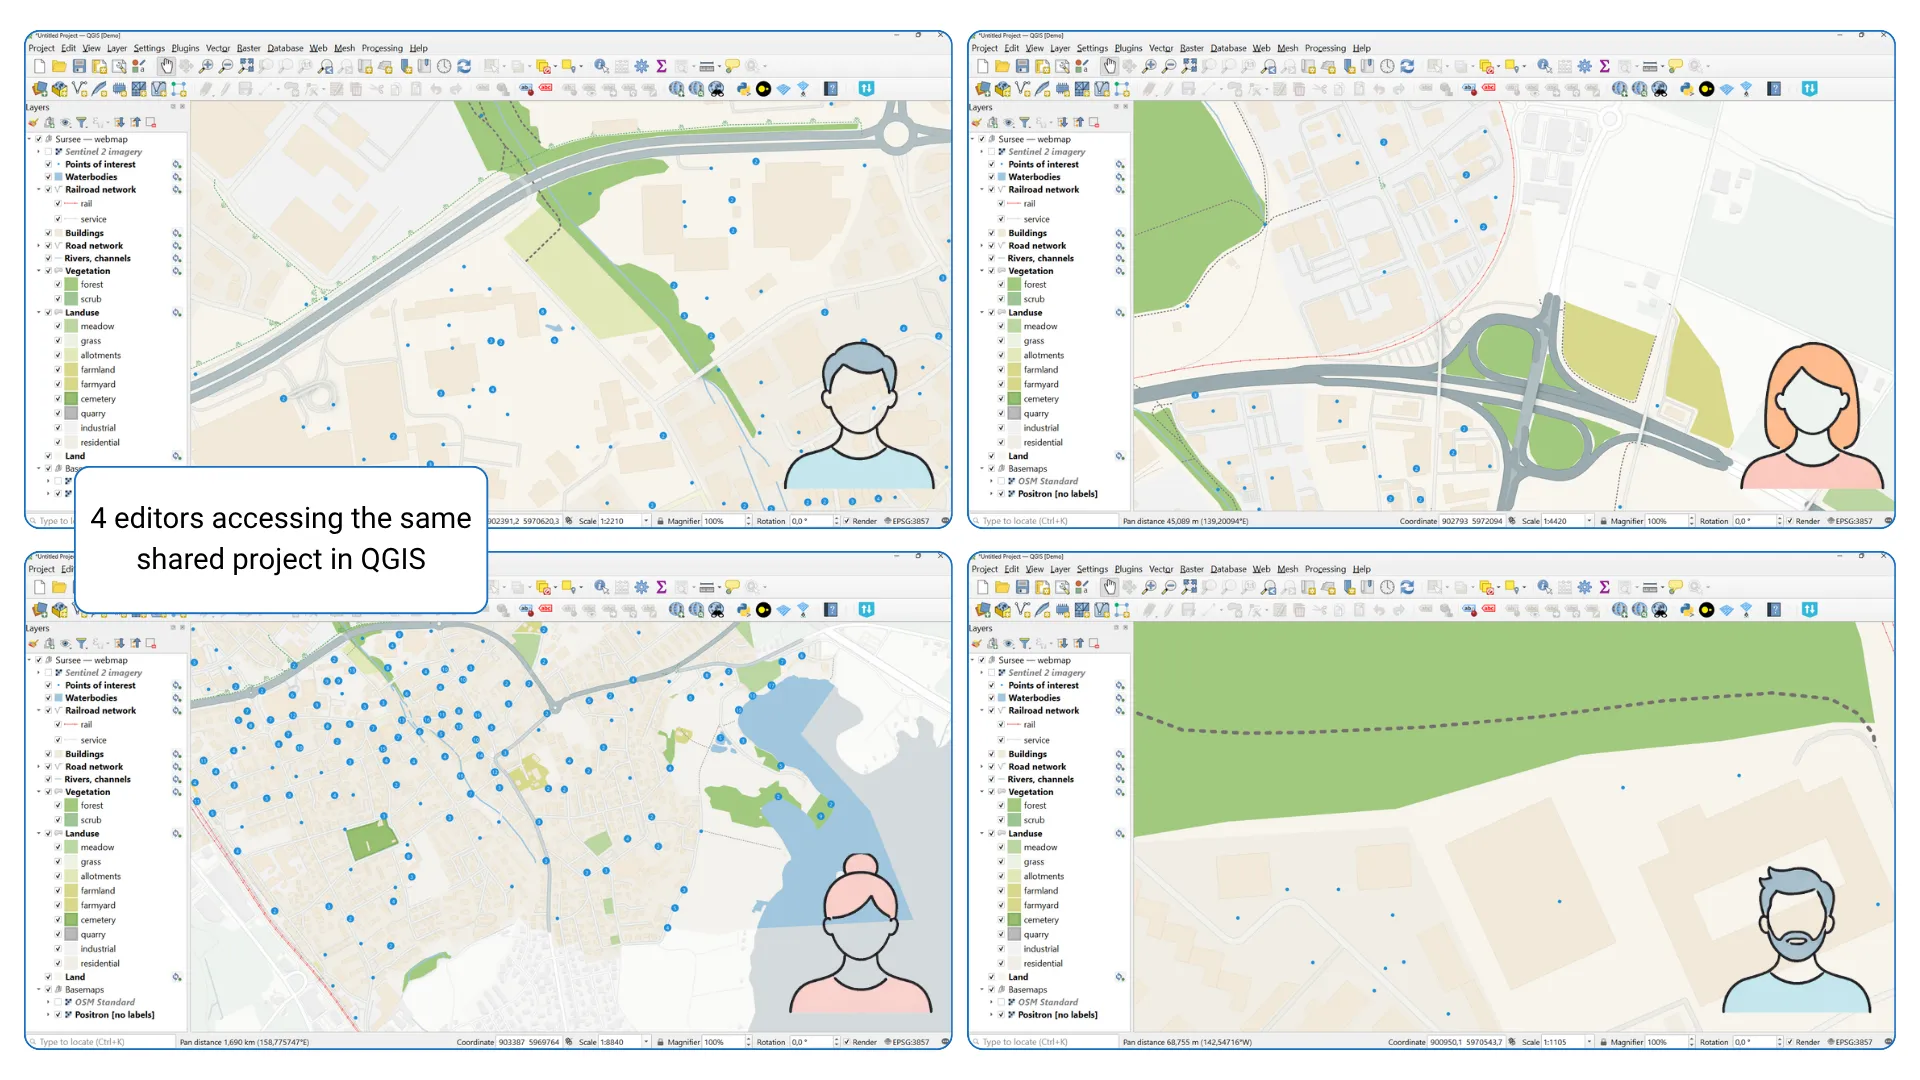This screenshot has width=1920, height=1080.
Task: Click cemetery color swatch in top-right window
Action: coord(1015,399)
